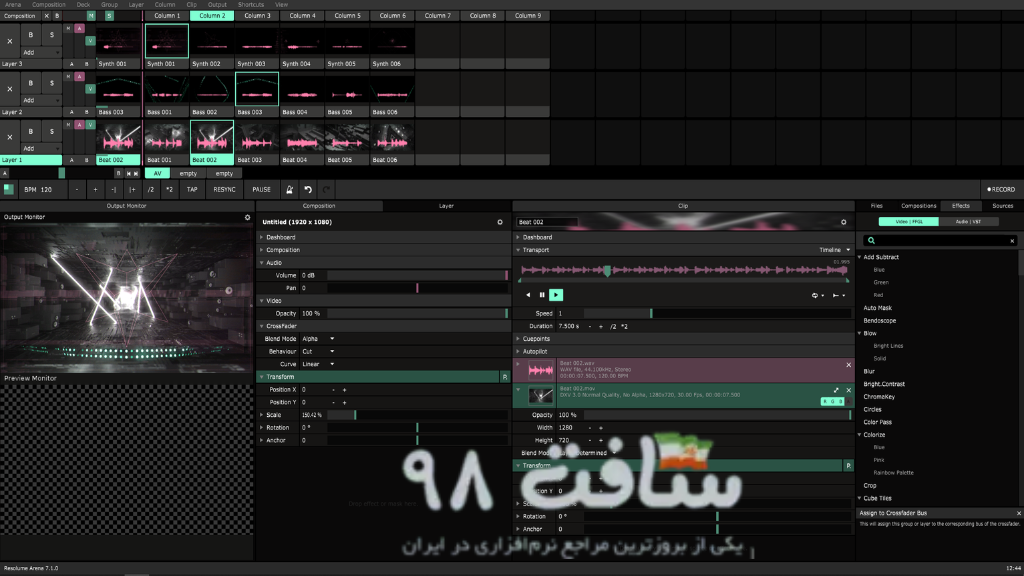Image resolution: width=1024 pixels, height=576 pixels.
Task: Toggle the green V button on Layer 2
Action: coord(90,89)
